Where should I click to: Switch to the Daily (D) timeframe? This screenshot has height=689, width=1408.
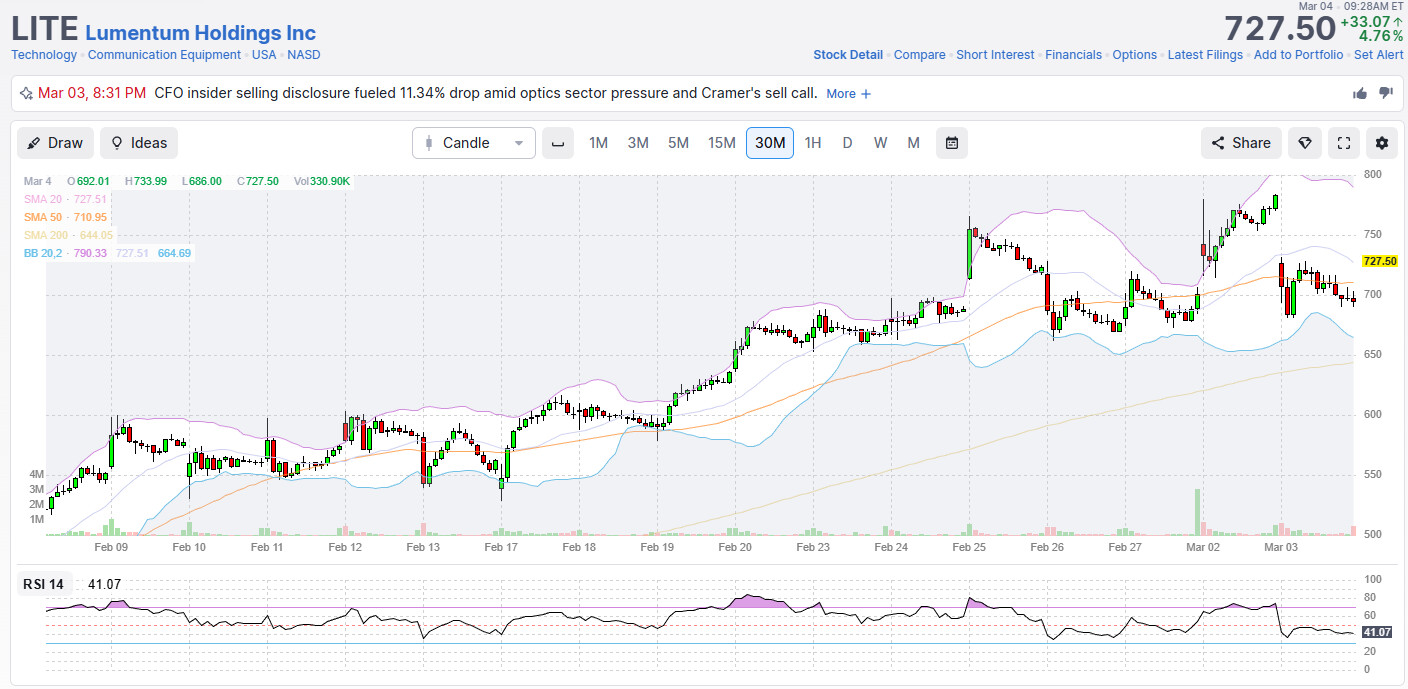click(847, 143)
